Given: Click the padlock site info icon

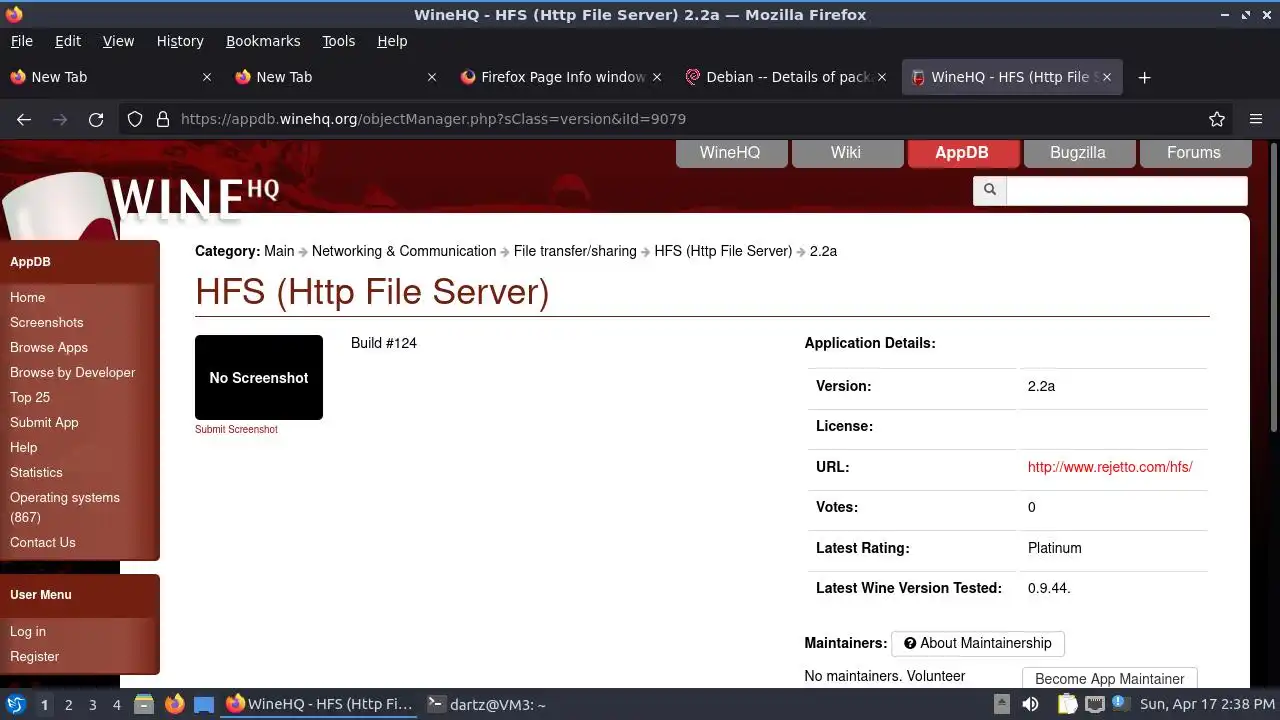Looking at the screenshot, I should (162, 119).
